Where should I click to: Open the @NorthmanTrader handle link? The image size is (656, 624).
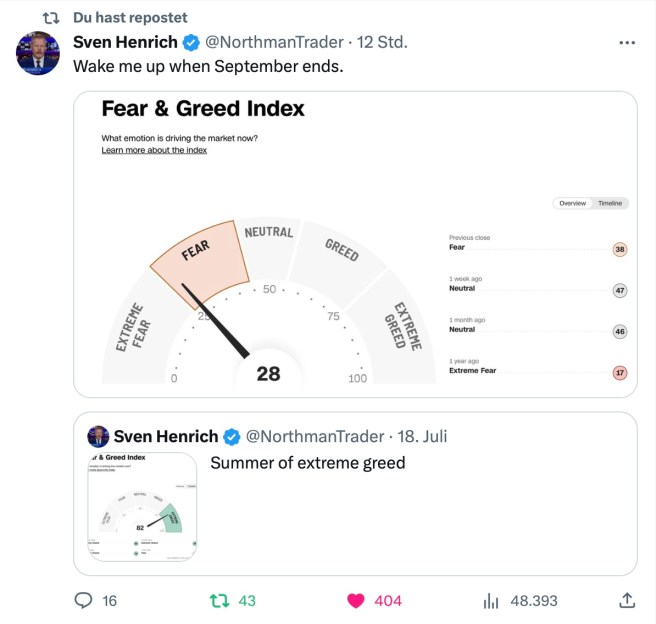(x=274, y=42)
